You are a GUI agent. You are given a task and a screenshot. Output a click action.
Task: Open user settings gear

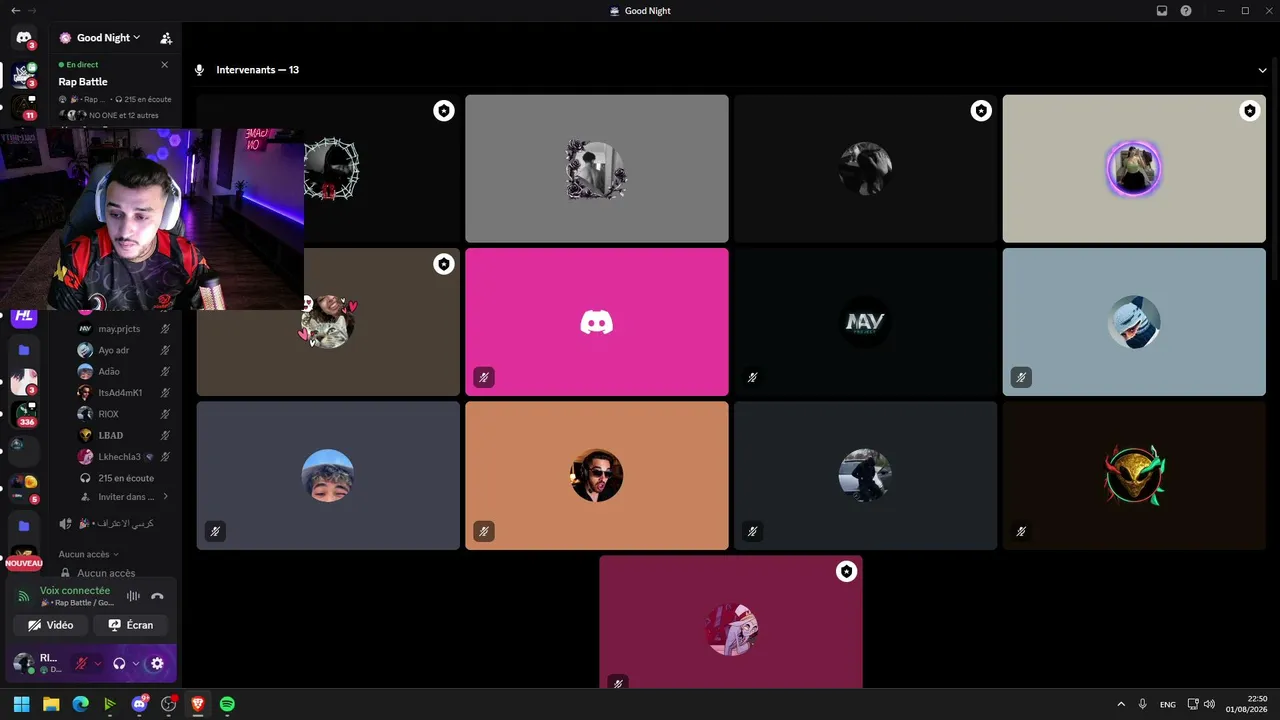(157, 663)
